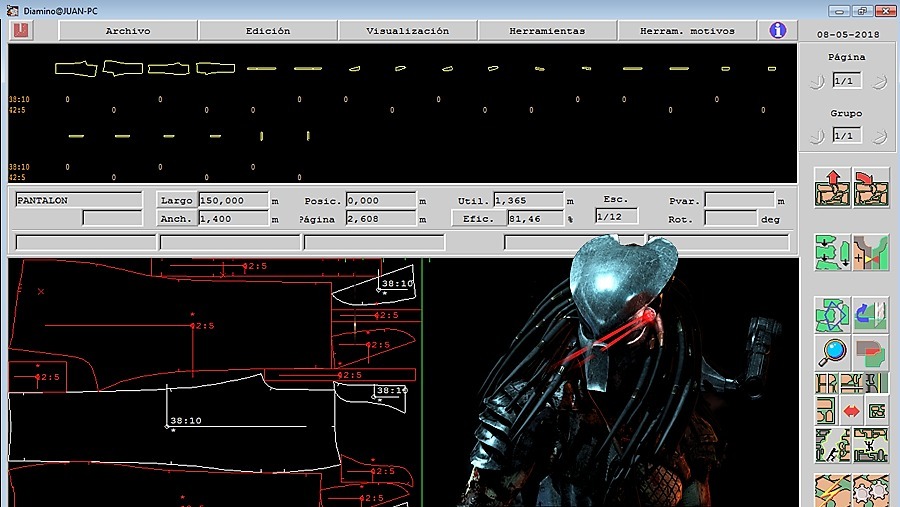Click the Largo button
Viewport: 900px width, 507px height.
pyautogui.click(x=176, y=200)
